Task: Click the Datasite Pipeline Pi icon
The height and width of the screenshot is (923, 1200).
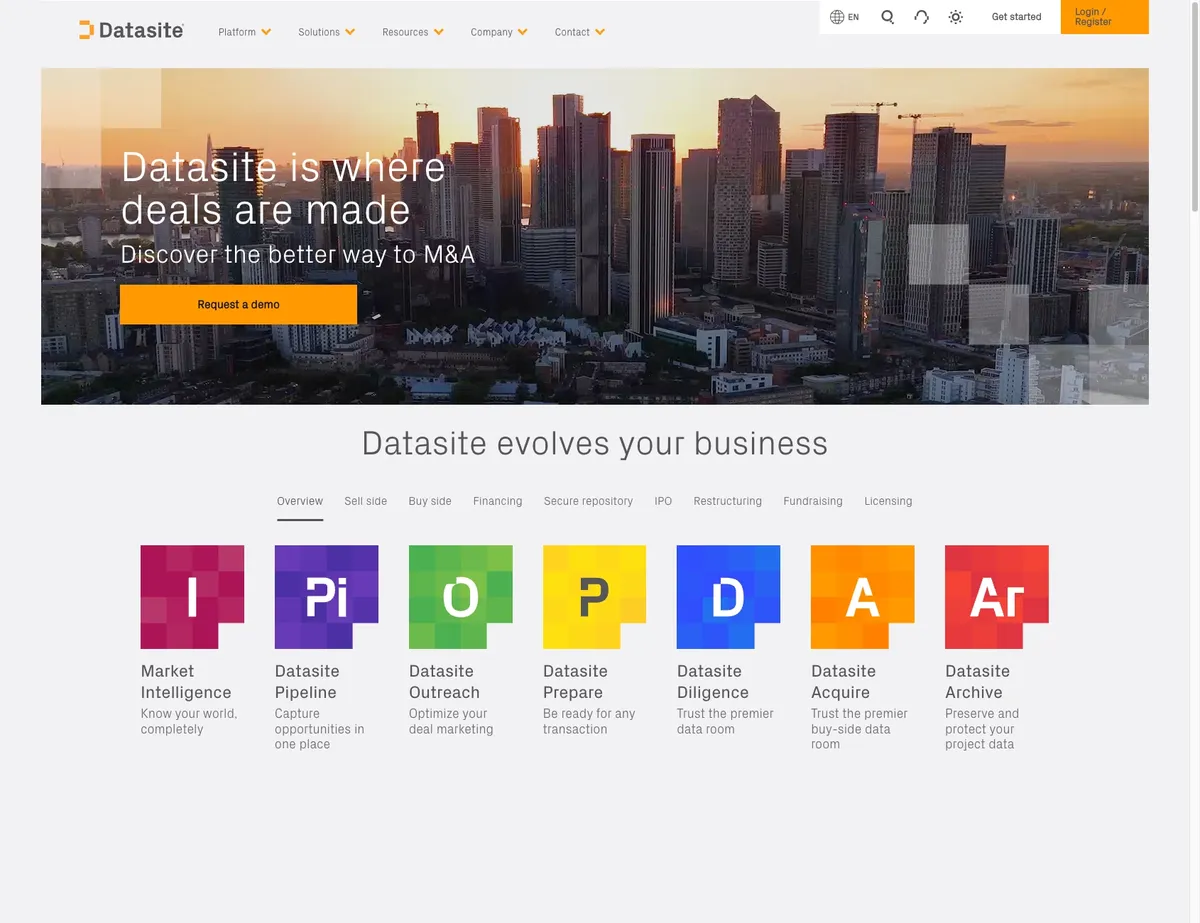Action: click(326, 597)
